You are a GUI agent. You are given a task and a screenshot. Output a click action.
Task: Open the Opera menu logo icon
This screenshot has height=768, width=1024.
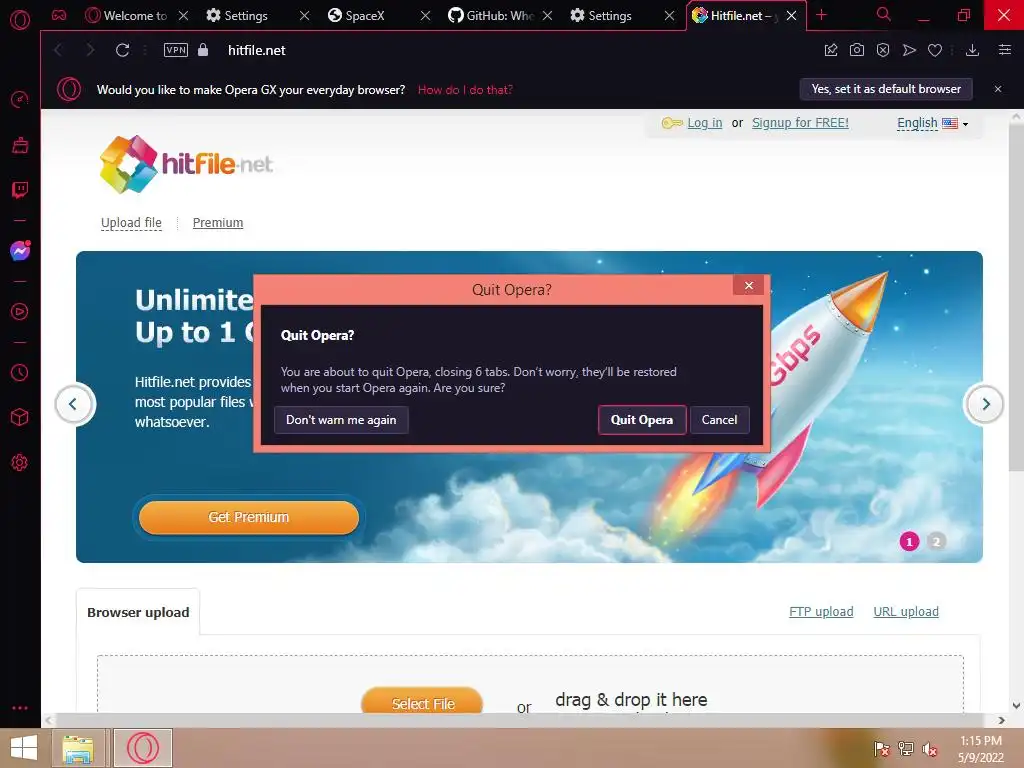click(20, 20)
